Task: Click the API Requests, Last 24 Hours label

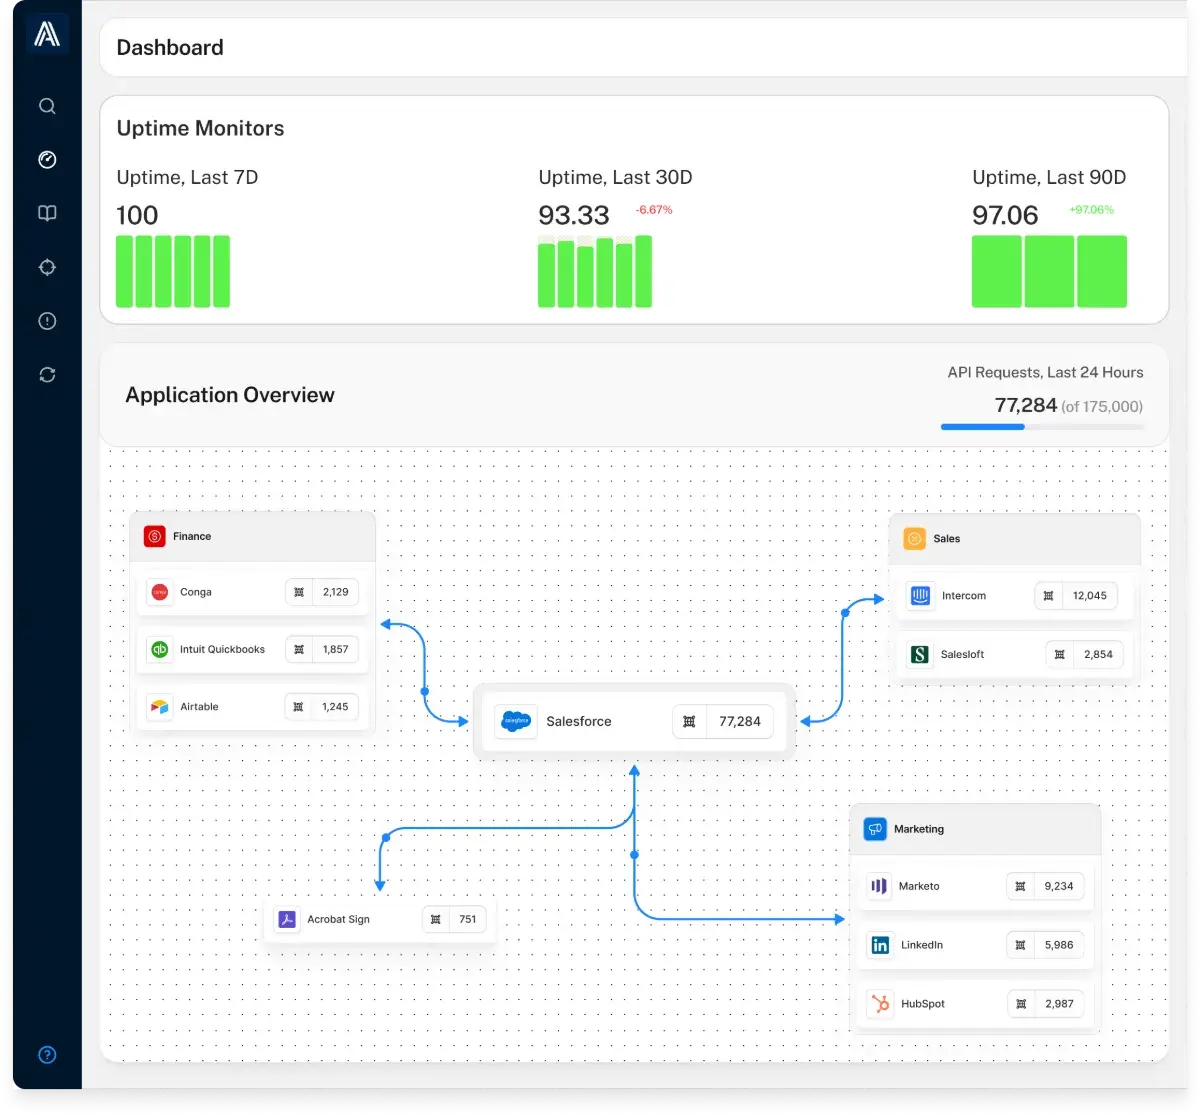Action: pyautogui.click(x=1046, y=372)
